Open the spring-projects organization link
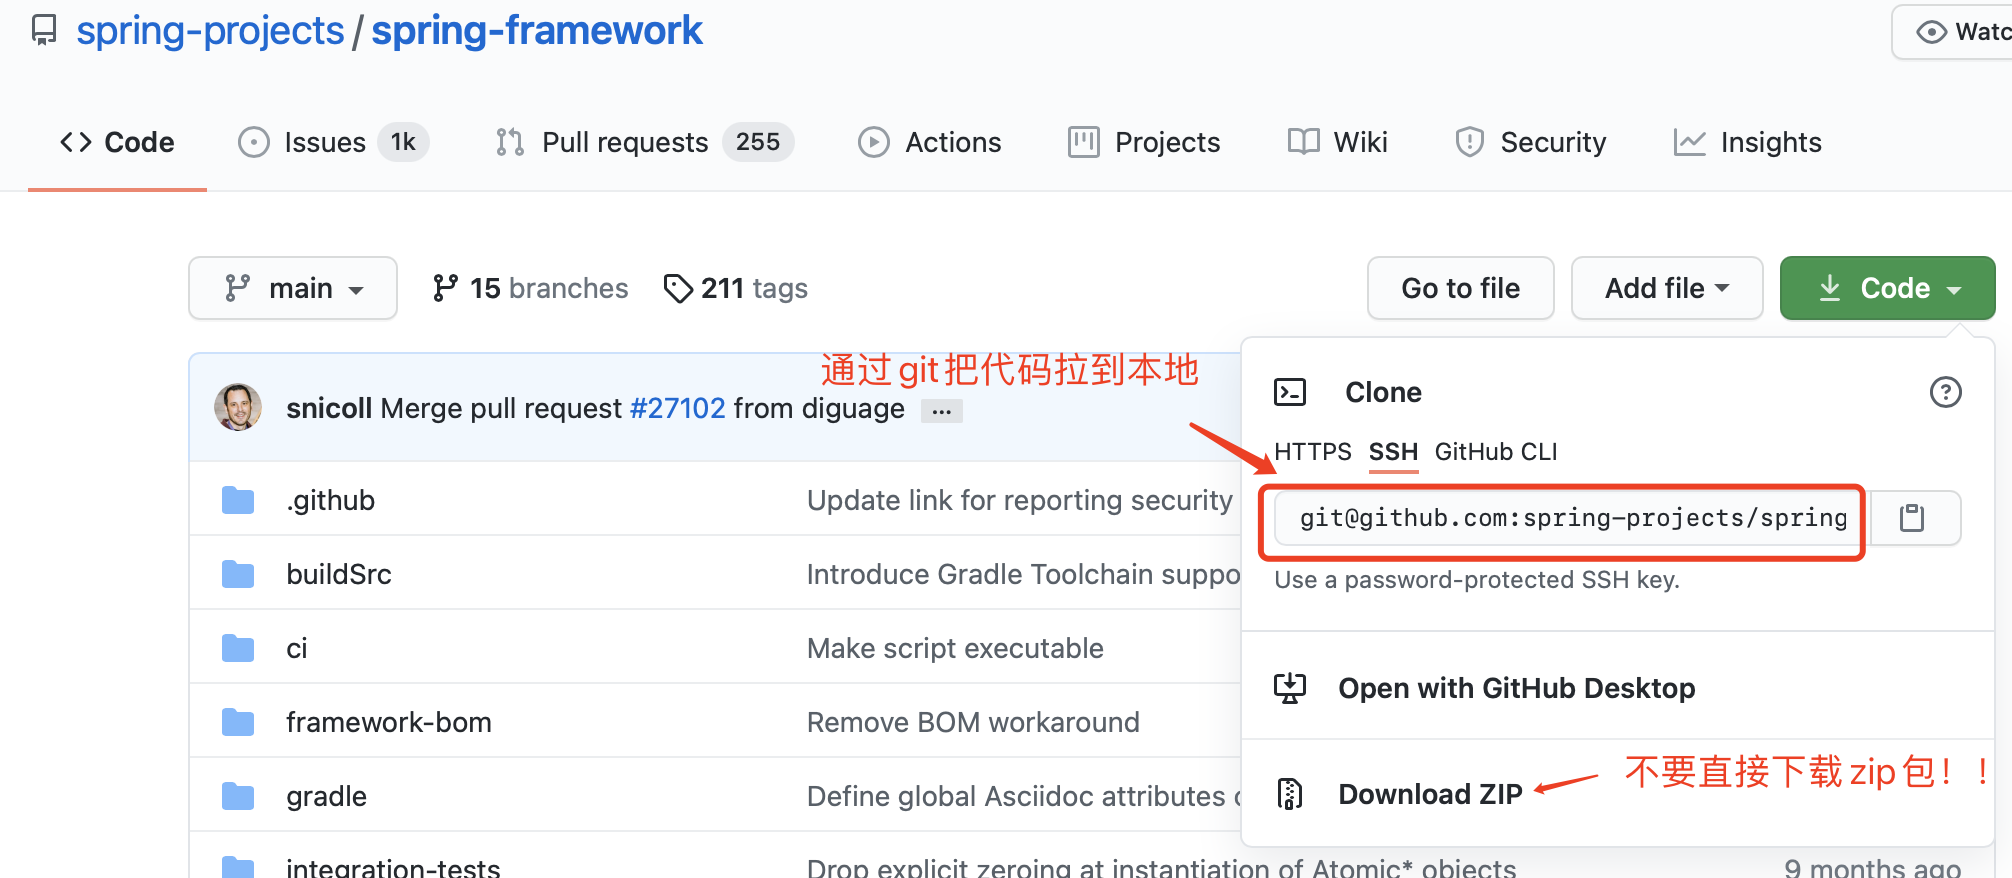Screen dimensions: 2012x878 click(x=210, y=31)
